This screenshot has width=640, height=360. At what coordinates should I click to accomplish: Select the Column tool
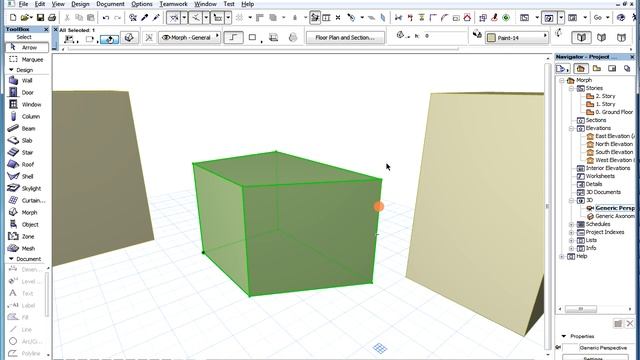pos(27,116)
